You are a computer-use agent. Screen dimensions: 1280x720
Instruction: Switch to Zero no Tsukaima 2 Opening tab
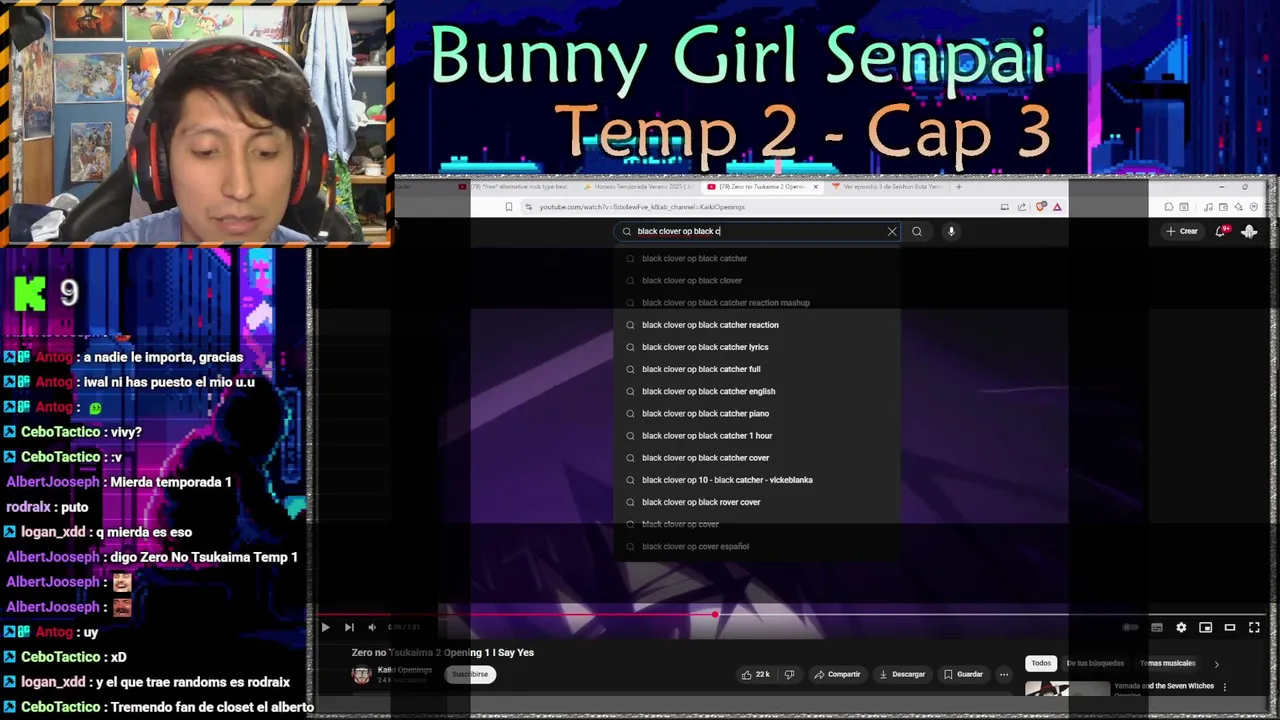pos(762,187)
